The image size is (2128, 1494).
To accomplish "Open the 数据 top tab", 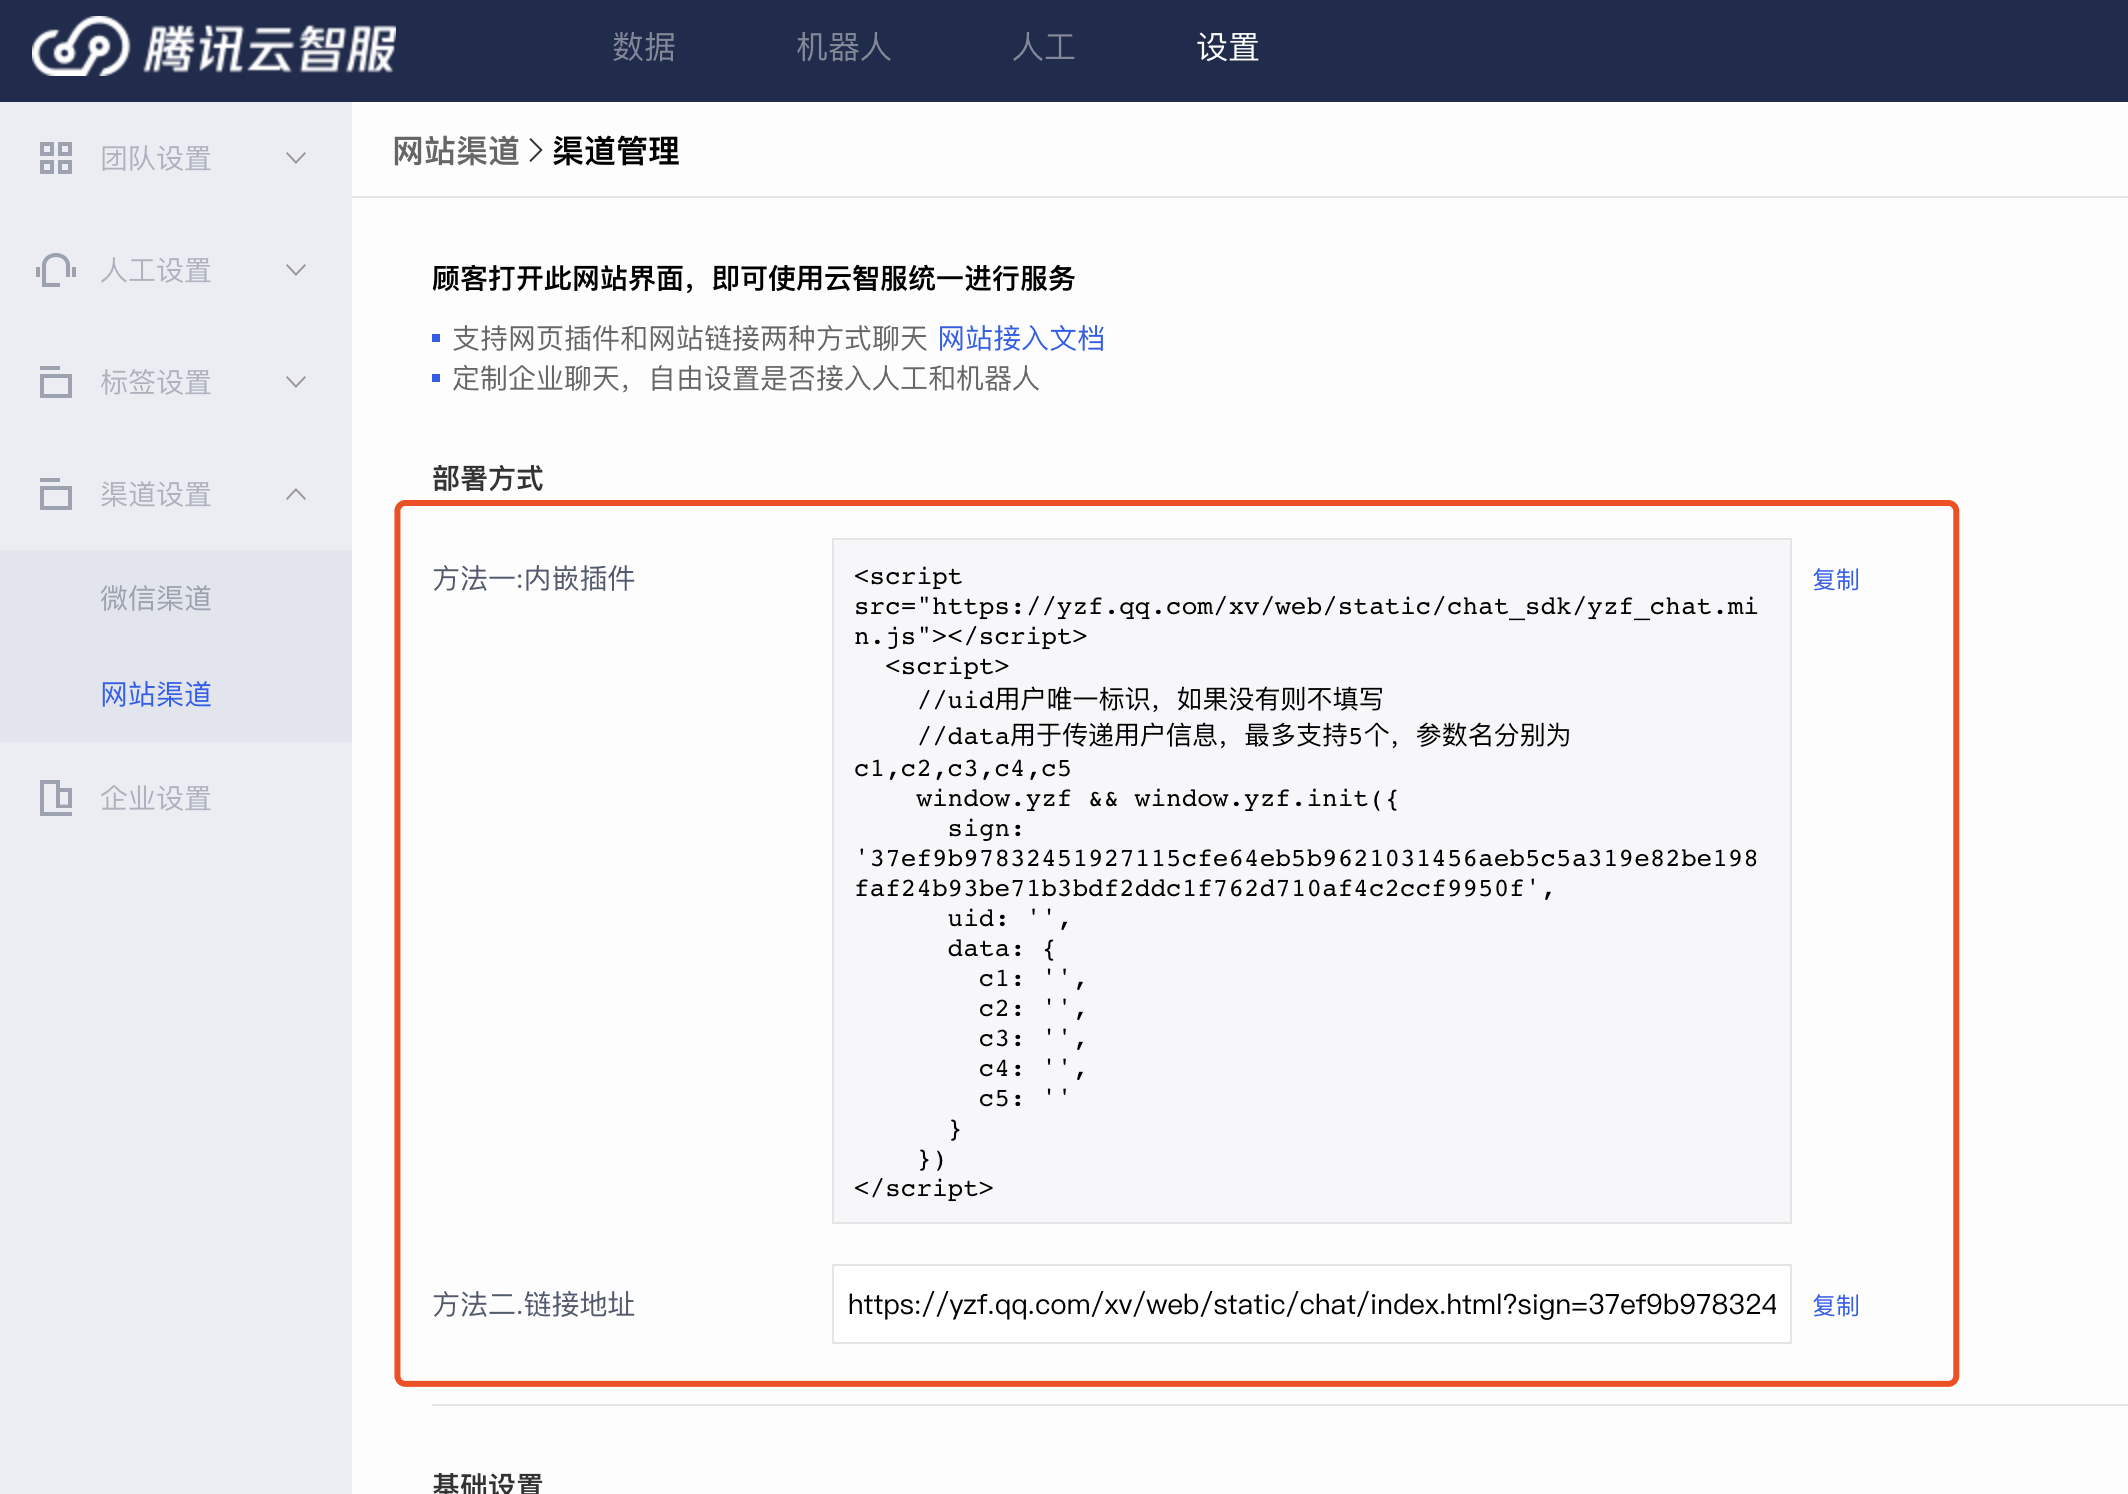I will point(644,47).
